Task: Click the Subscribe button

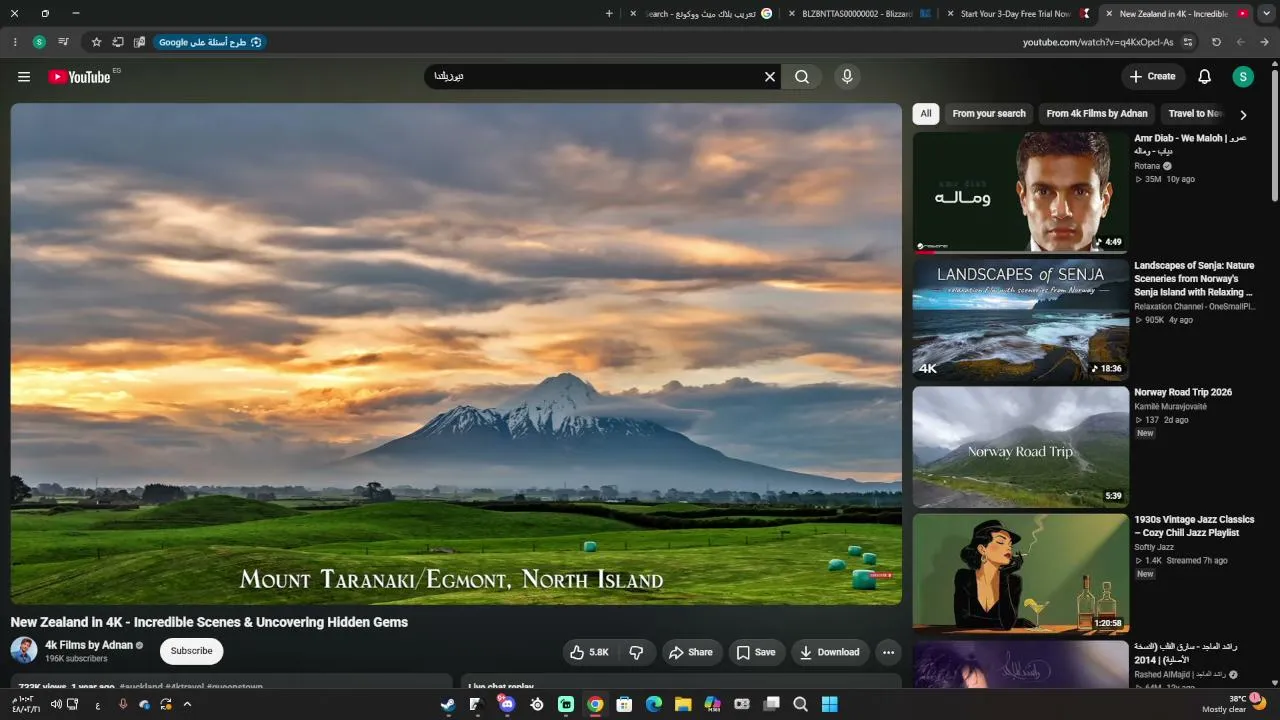Action: click(191, 651)
